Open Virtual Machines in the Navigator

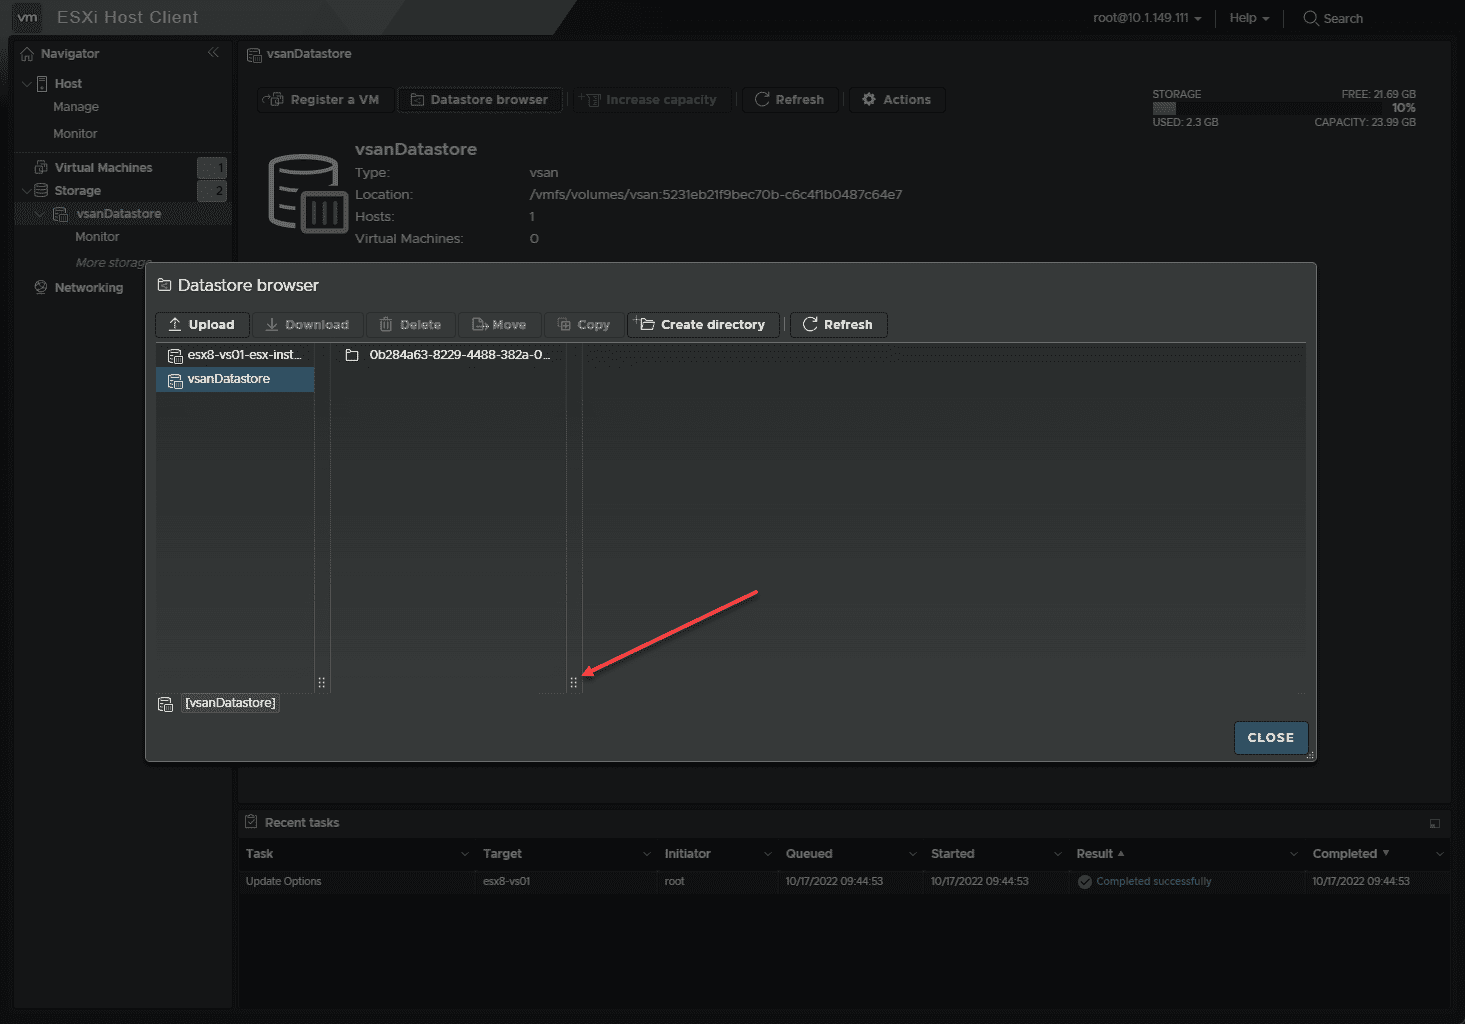103,168
